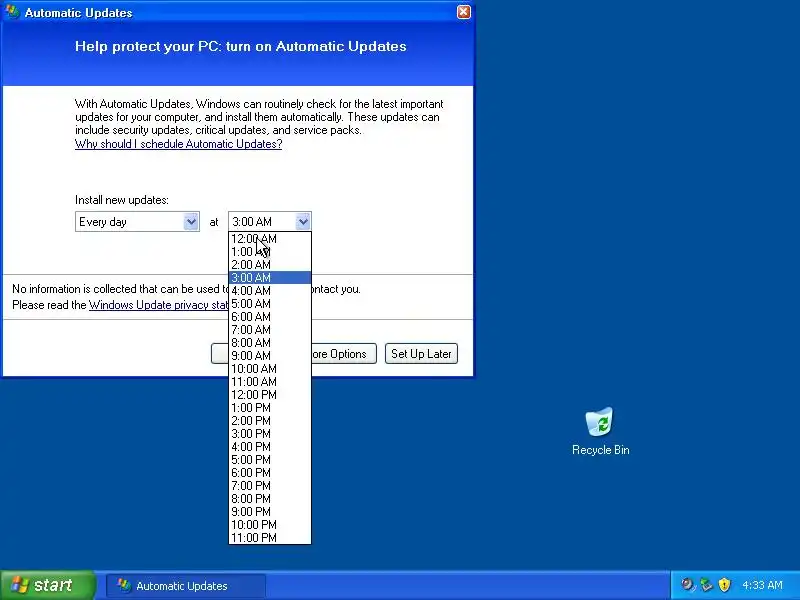
Task: Select 6:00 AM in the time list
Action: point(269,317)
